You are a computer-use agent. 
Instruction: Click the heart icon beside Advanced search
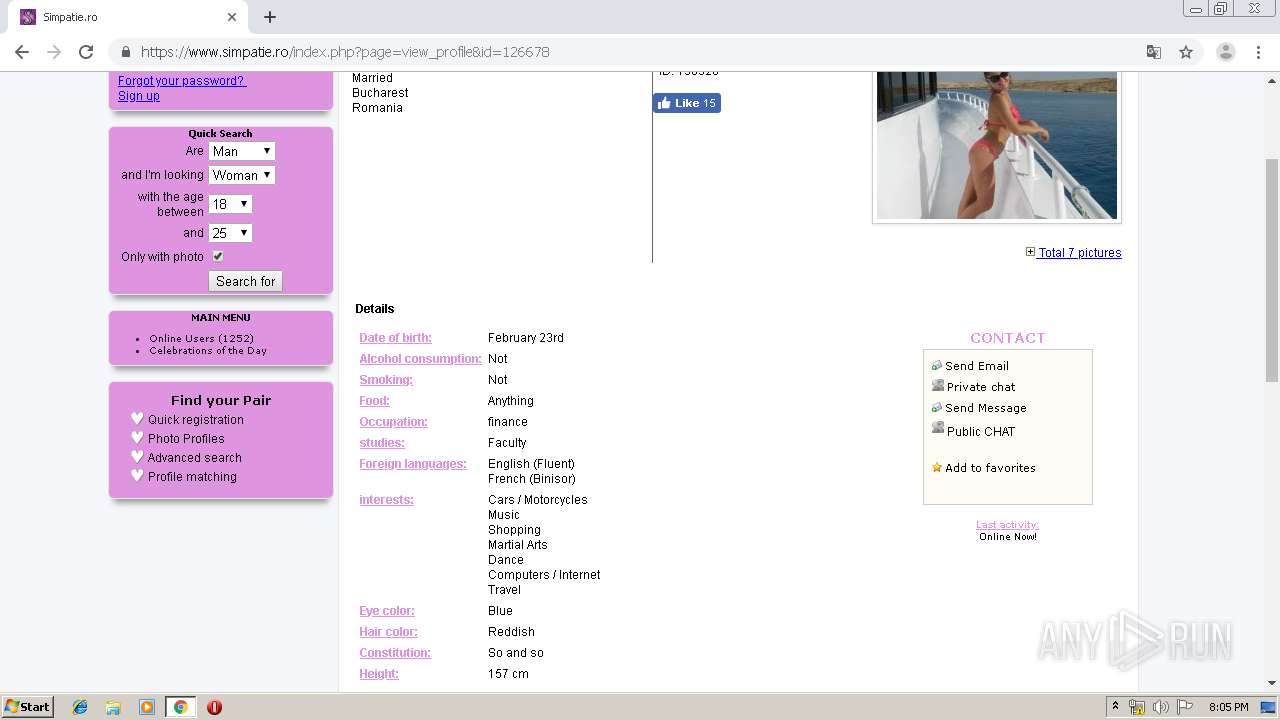[137, 457]
